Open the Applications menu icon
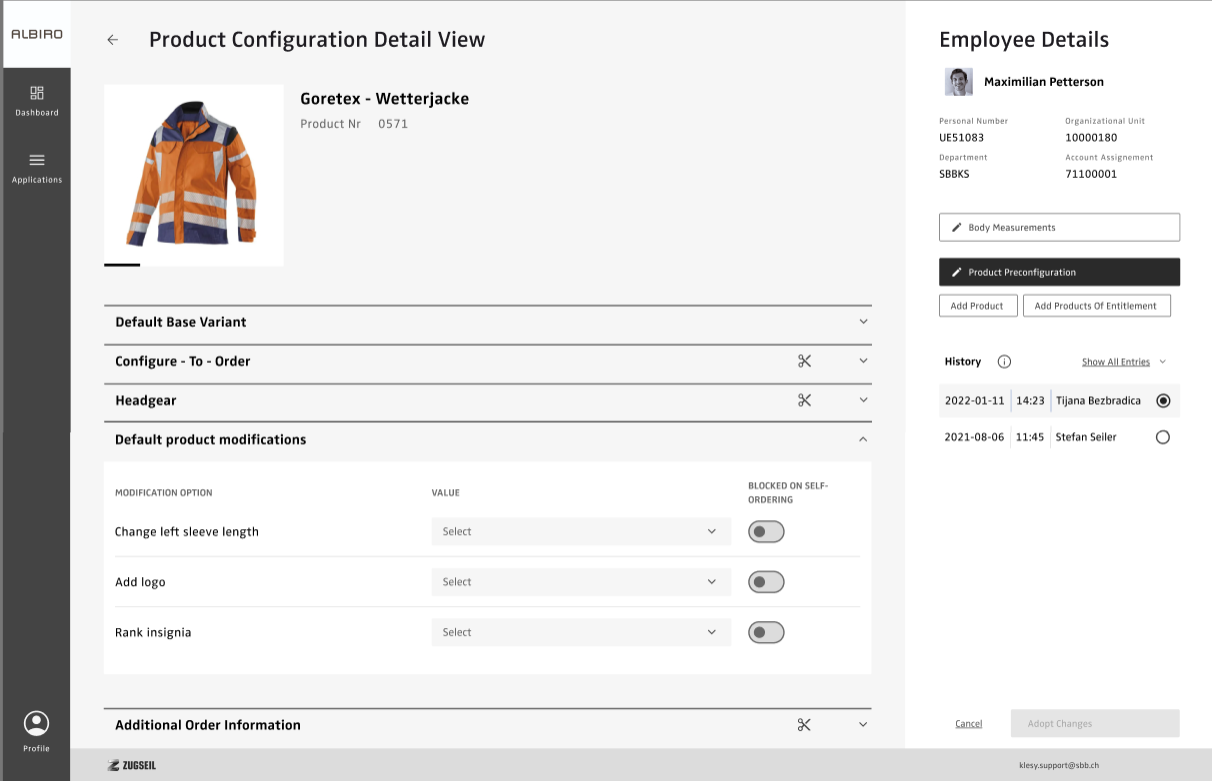 [37, 160]
